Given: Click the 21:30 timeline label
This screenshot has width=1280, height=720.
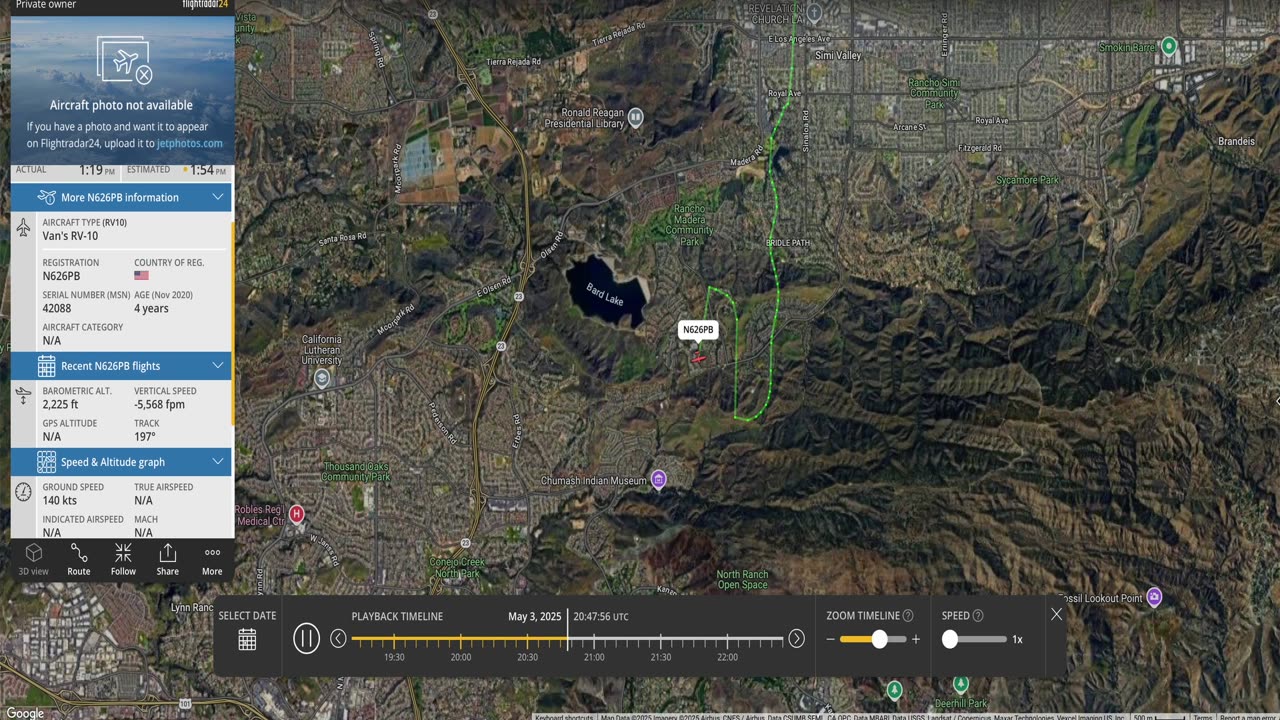Looking at the screenshot, I should pyautogui.click(x=661, y=657).
